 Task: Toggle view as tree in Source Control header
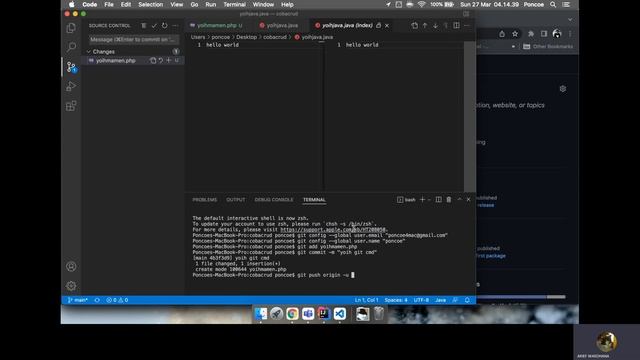[x=144, y=25]
